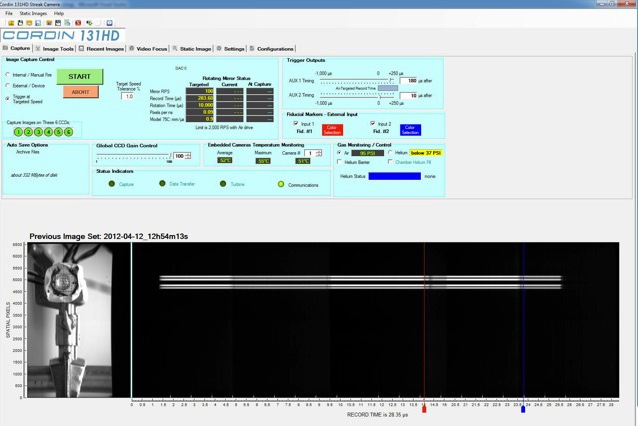Select CCD number 6 green circle

pos(69,131)
